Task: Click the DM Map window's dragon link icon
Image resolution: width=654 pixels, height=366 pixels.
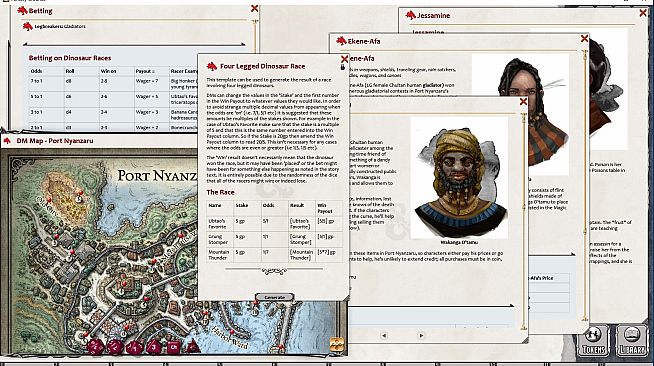Action: pos(7,141)
